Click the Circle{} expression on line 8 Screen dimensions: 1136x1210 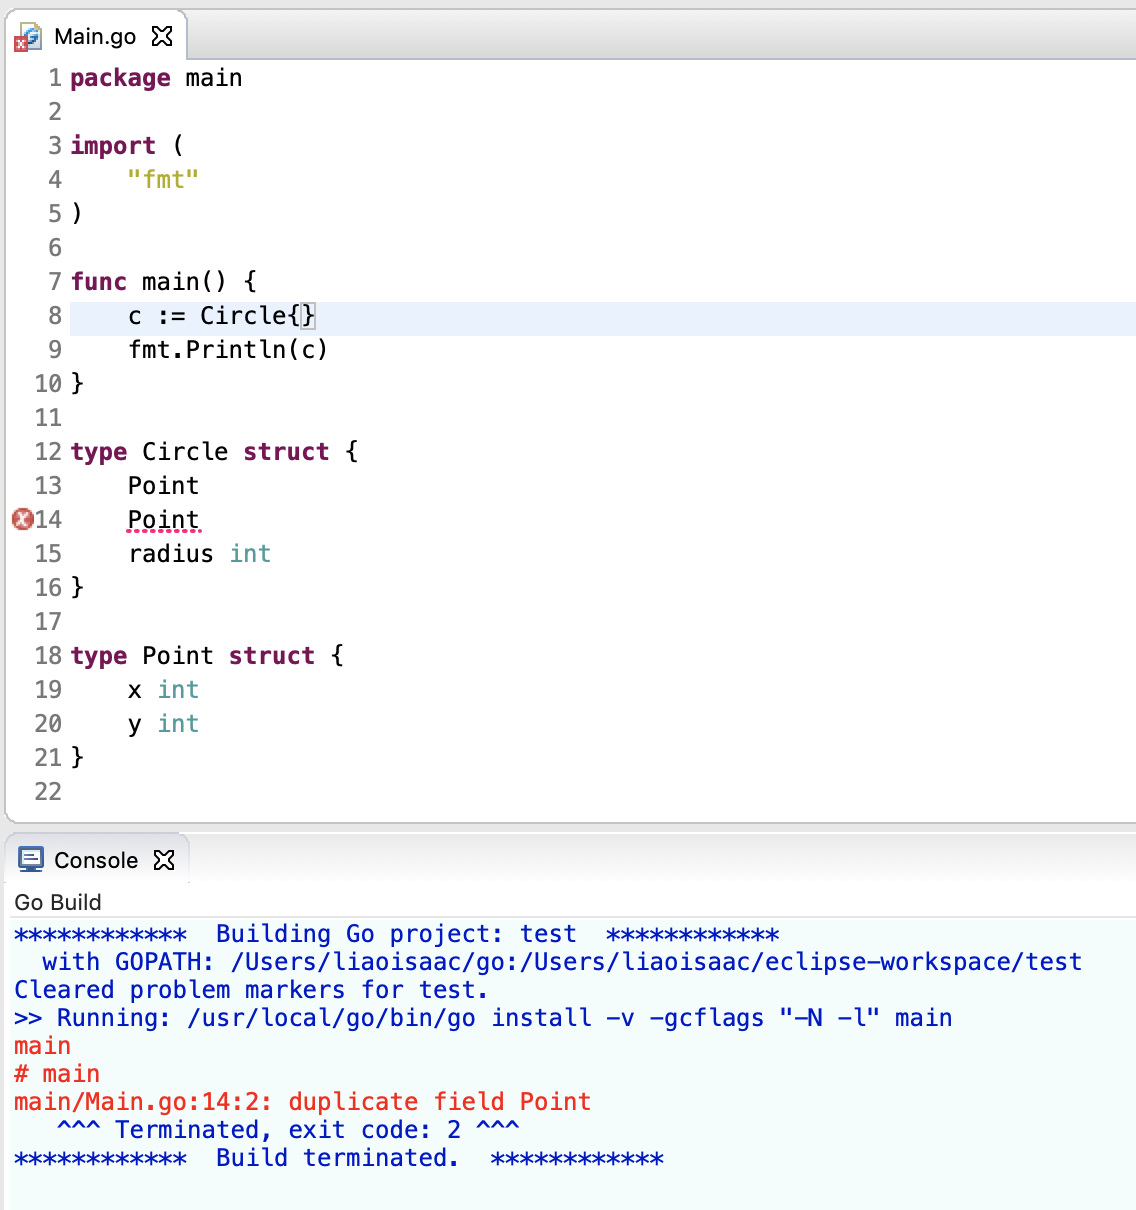257,316
